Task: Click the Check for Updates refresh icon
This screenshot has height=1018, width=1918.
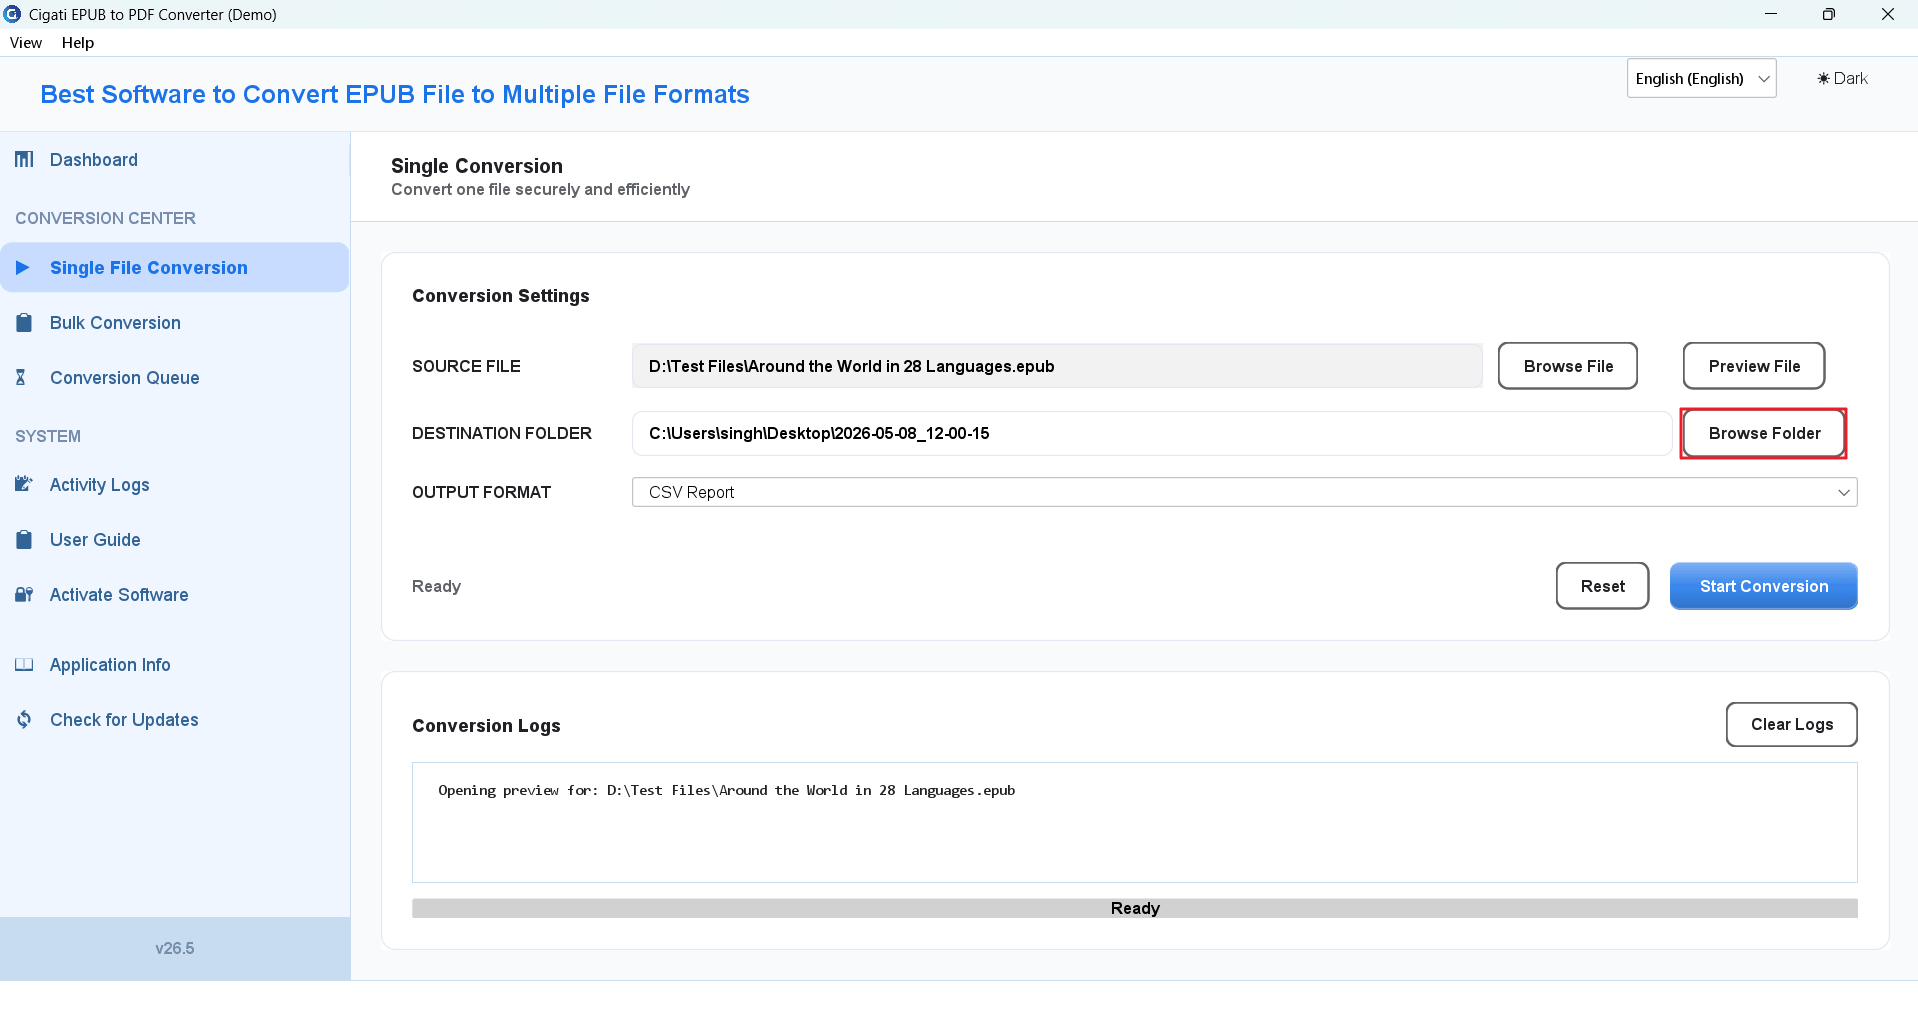Action: pyautogui.click(x=24, y=720)
